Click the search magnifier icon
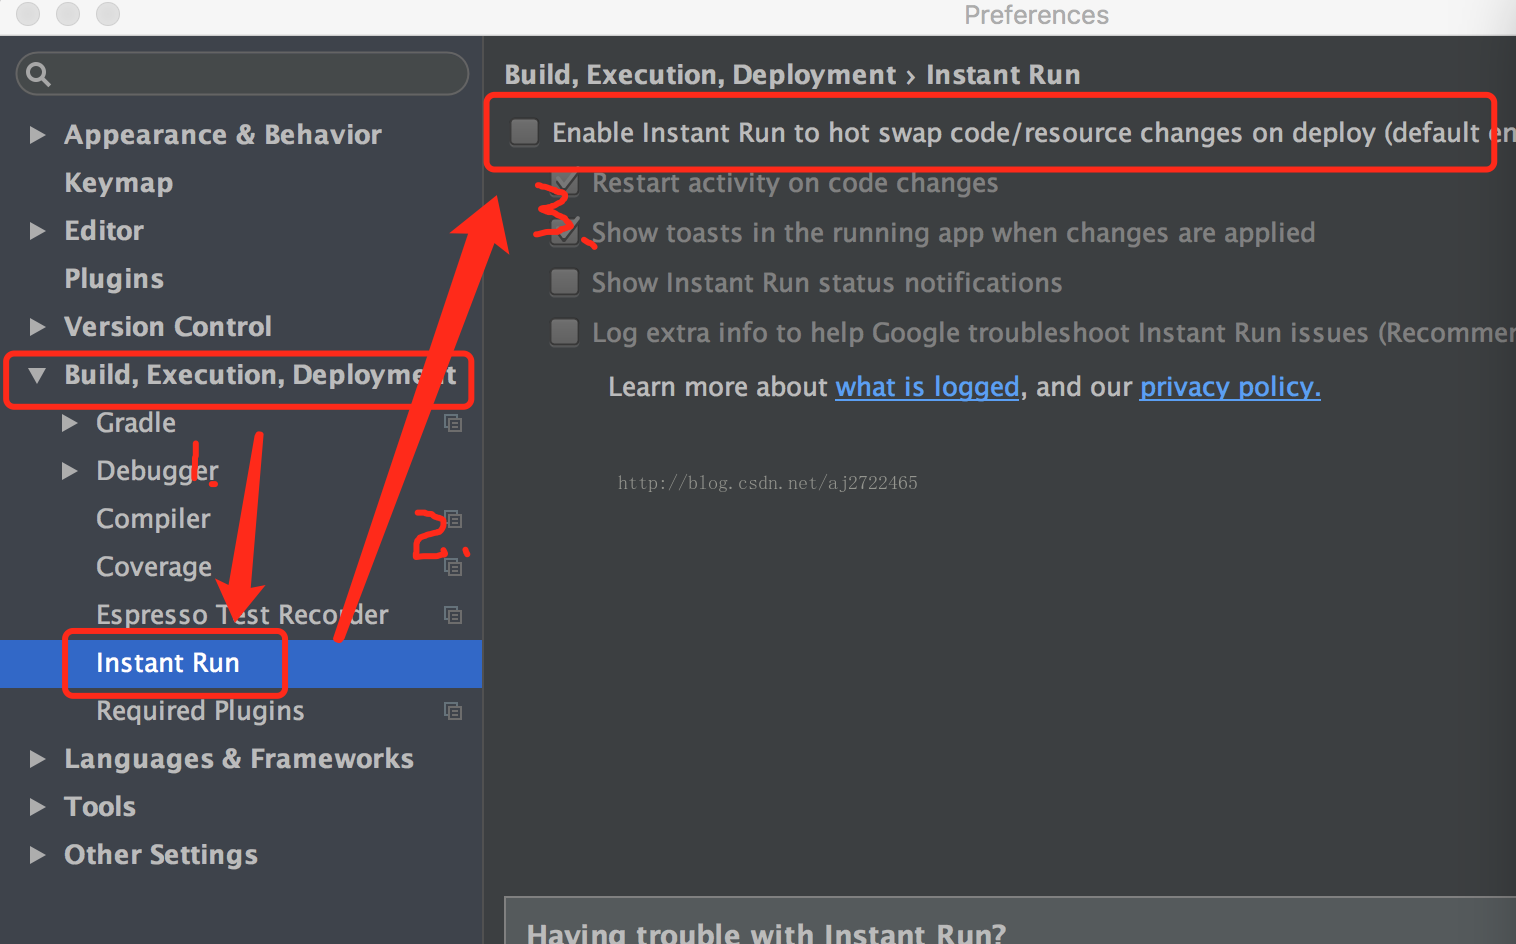 38,74
